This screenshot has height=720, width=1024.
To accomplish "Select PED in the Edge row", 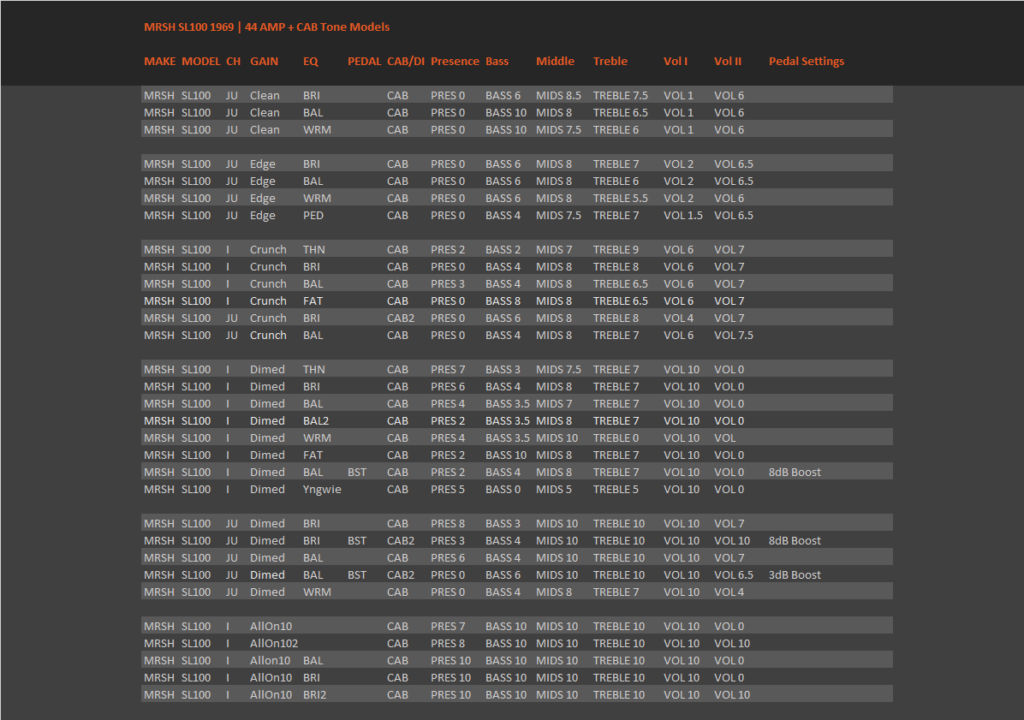I will (x=313, y=216).
